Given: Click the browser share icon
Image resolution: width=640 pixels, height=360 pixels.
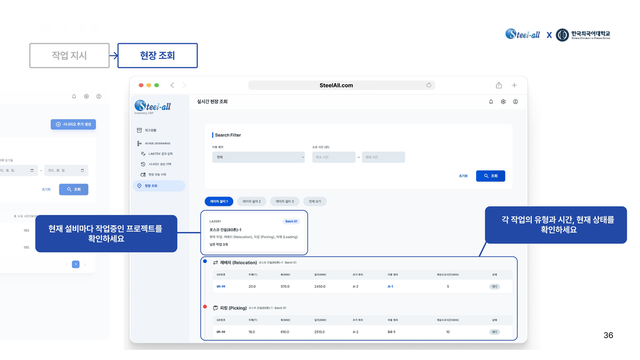Looking at the screenshot, I should coord(499,85).
